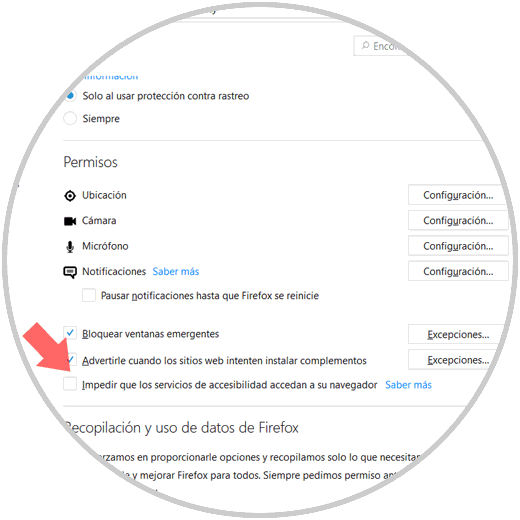Click the search magnifier icon
The image size is (520, 520).
click(x=366, y=45)
